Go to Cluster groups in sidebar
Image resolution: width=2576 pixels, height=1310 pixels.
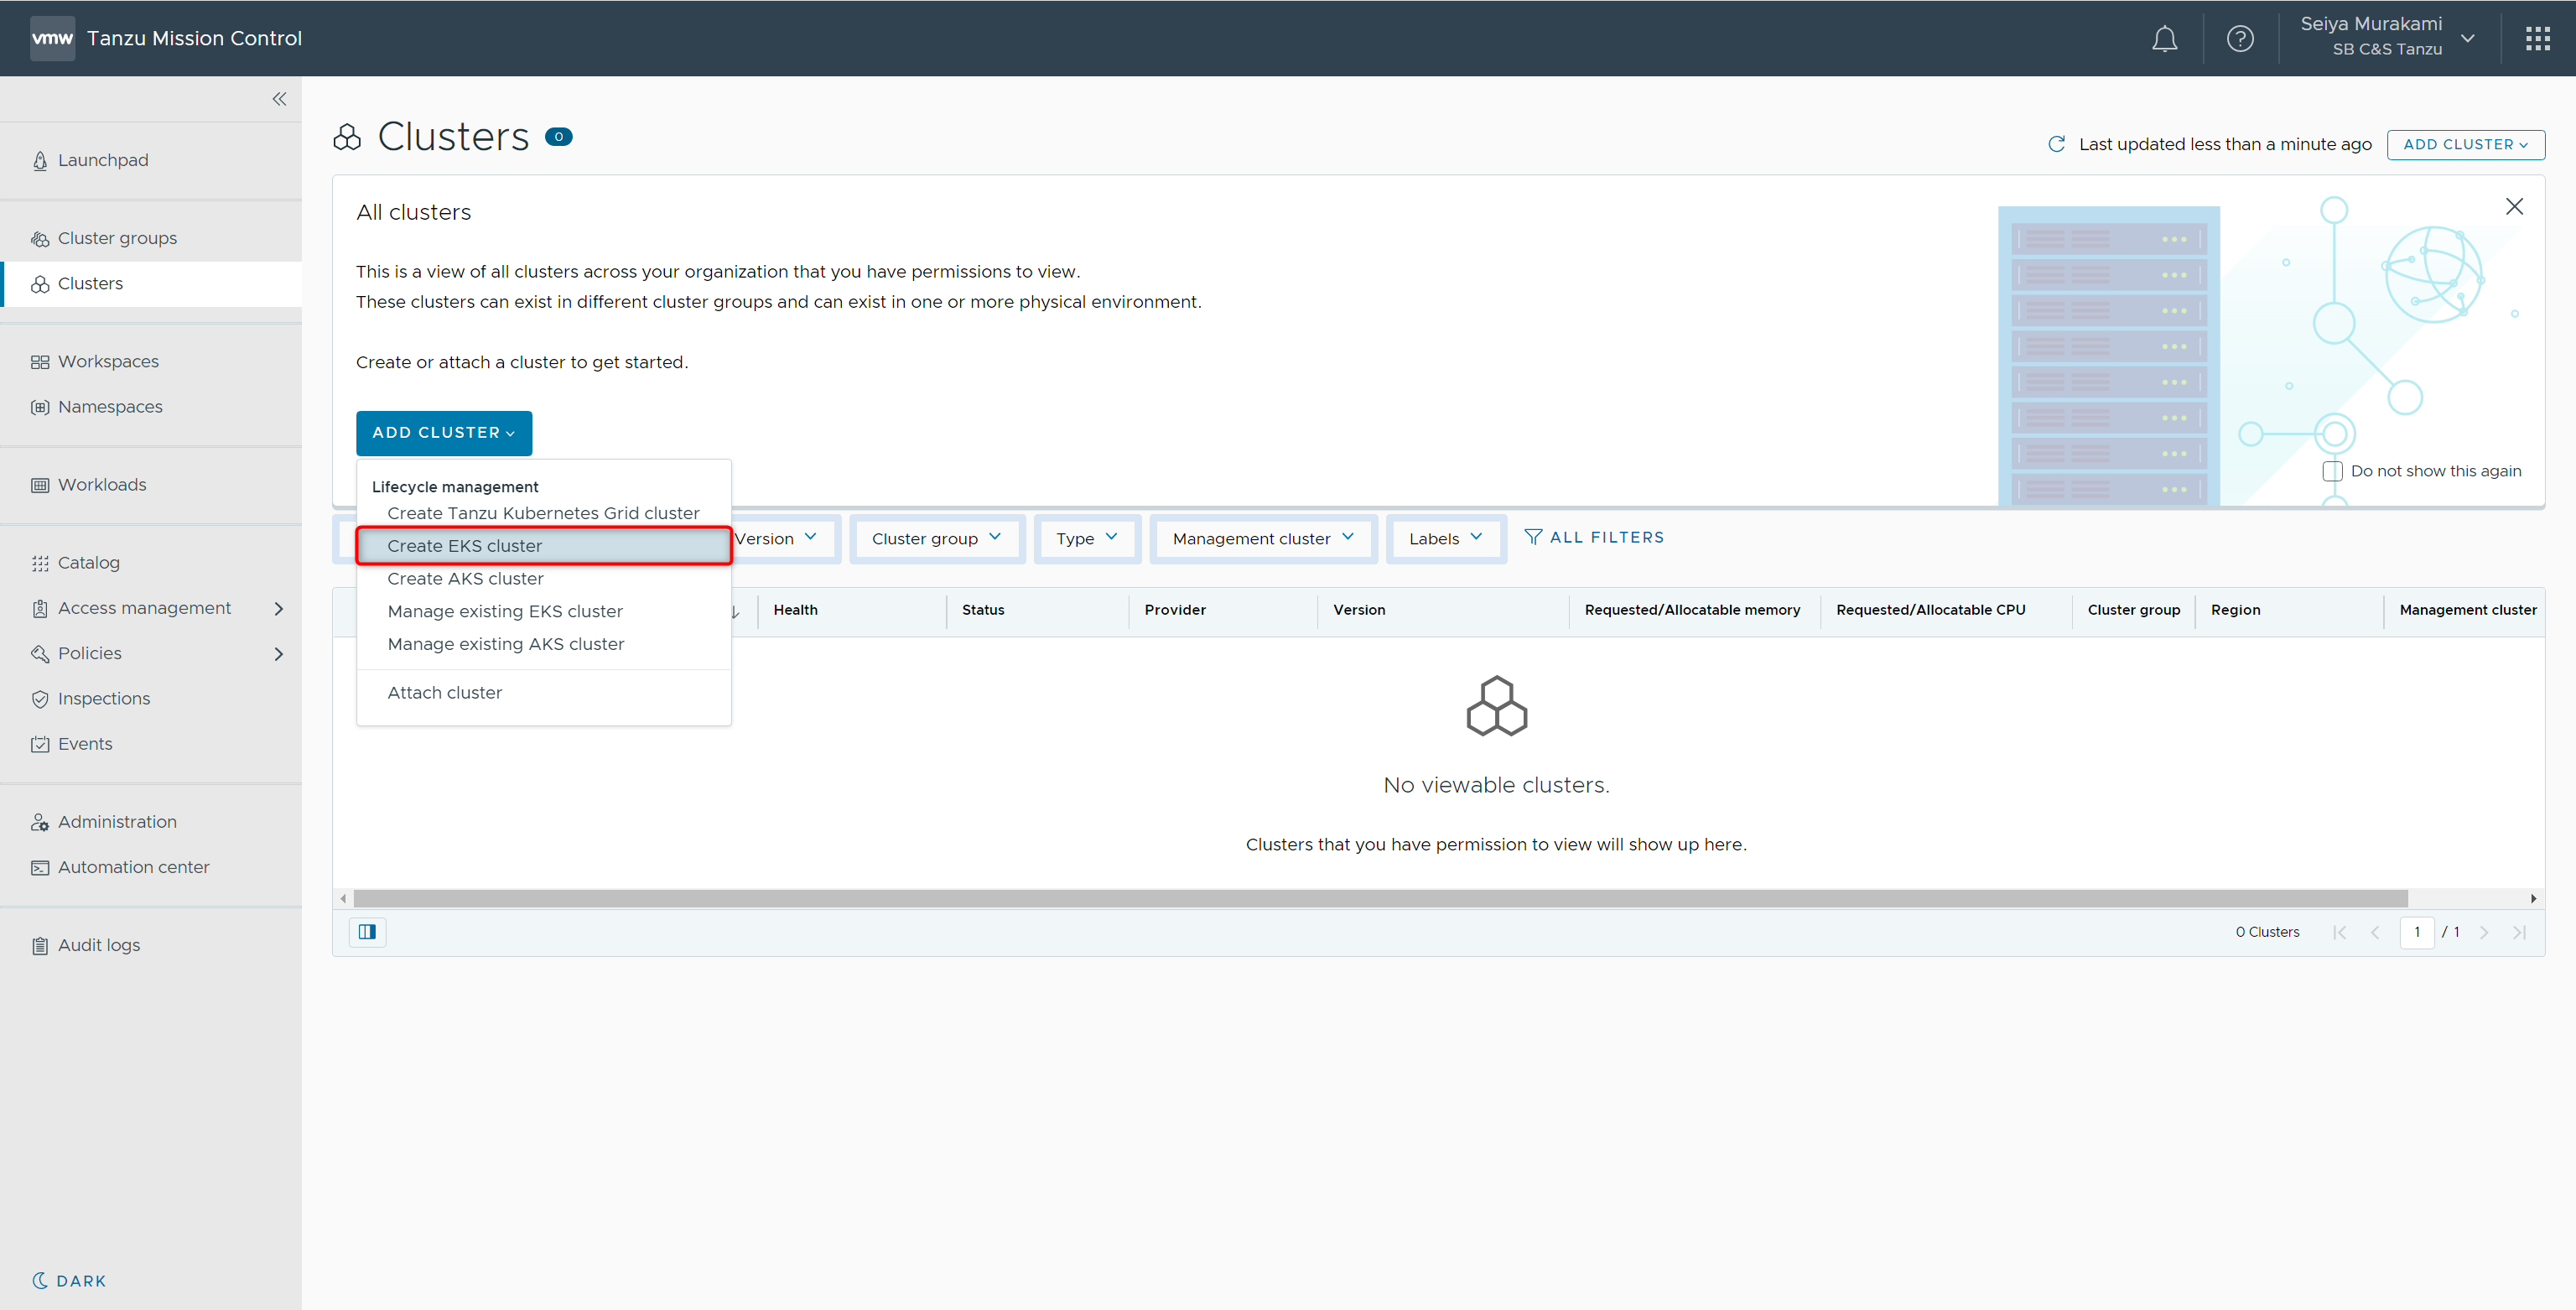click(117, 238)
